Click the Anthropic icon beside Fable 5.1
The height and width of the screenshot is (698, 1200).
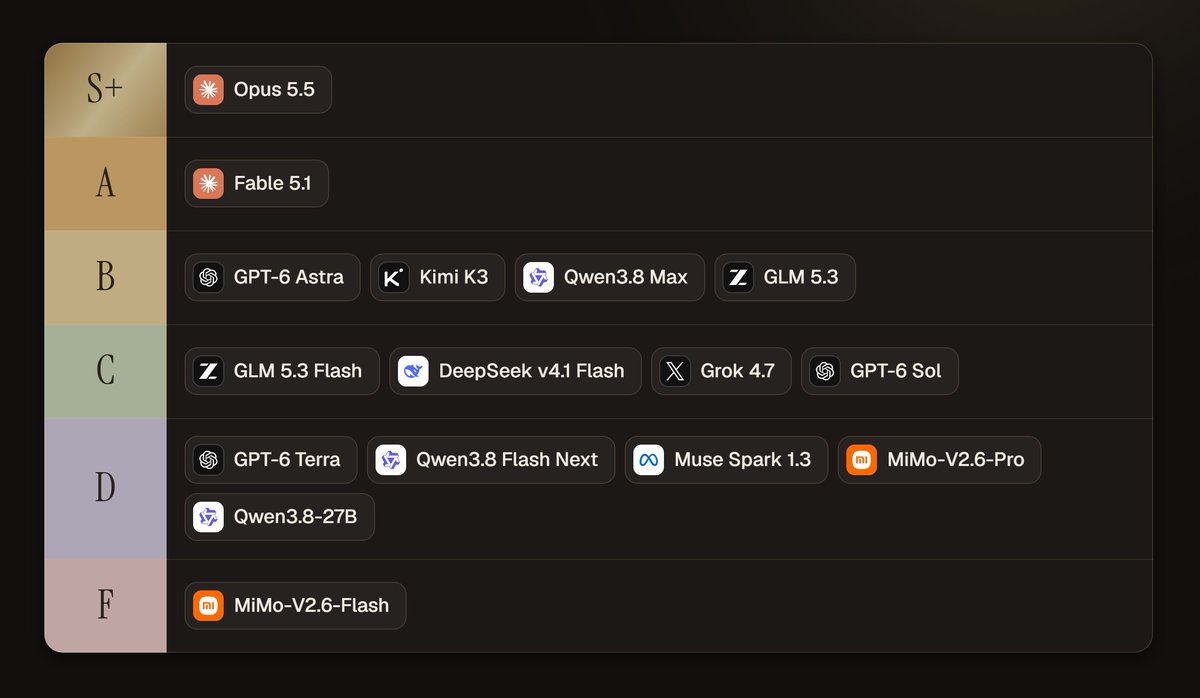[x=209, y=184]
